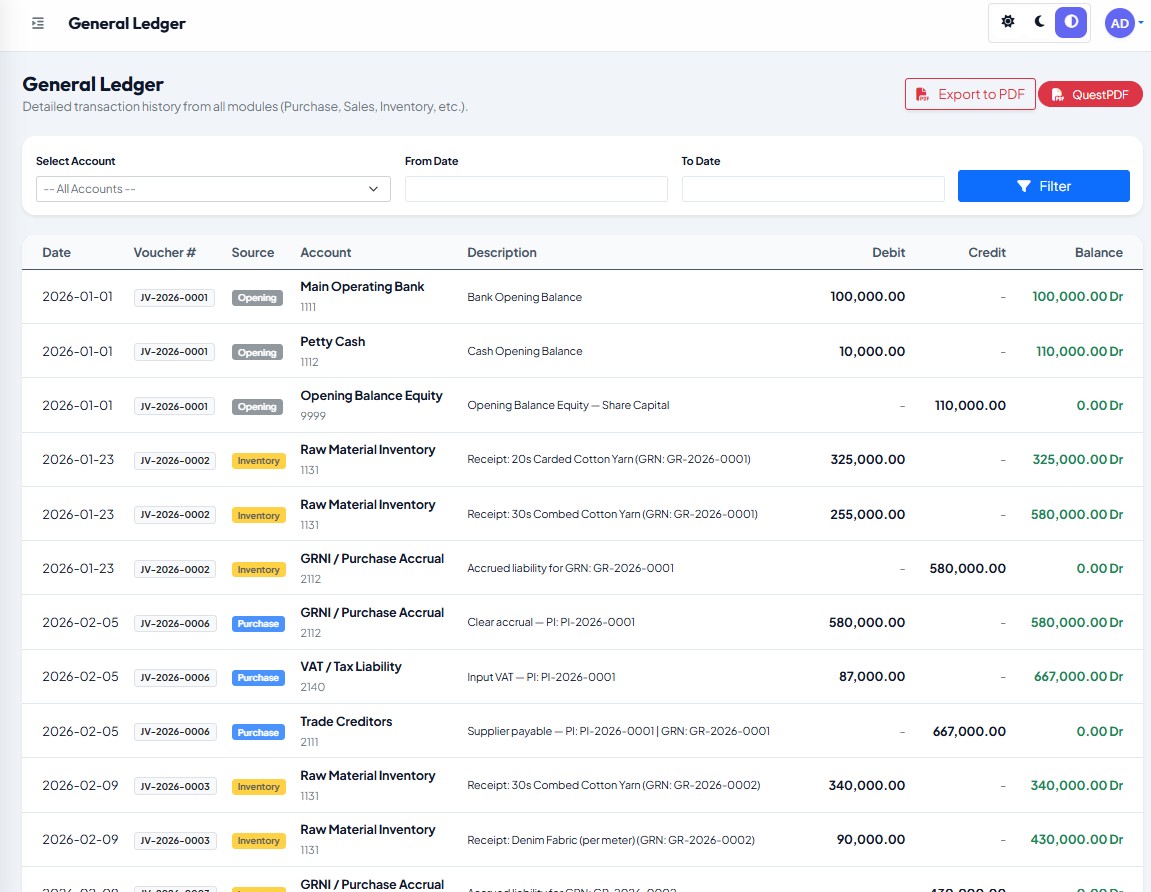Image resolution: width=1151 pixels, height=892 pixels.
Task: Click the 110,000.00 credit amount
Action: (x=970, y=405)
